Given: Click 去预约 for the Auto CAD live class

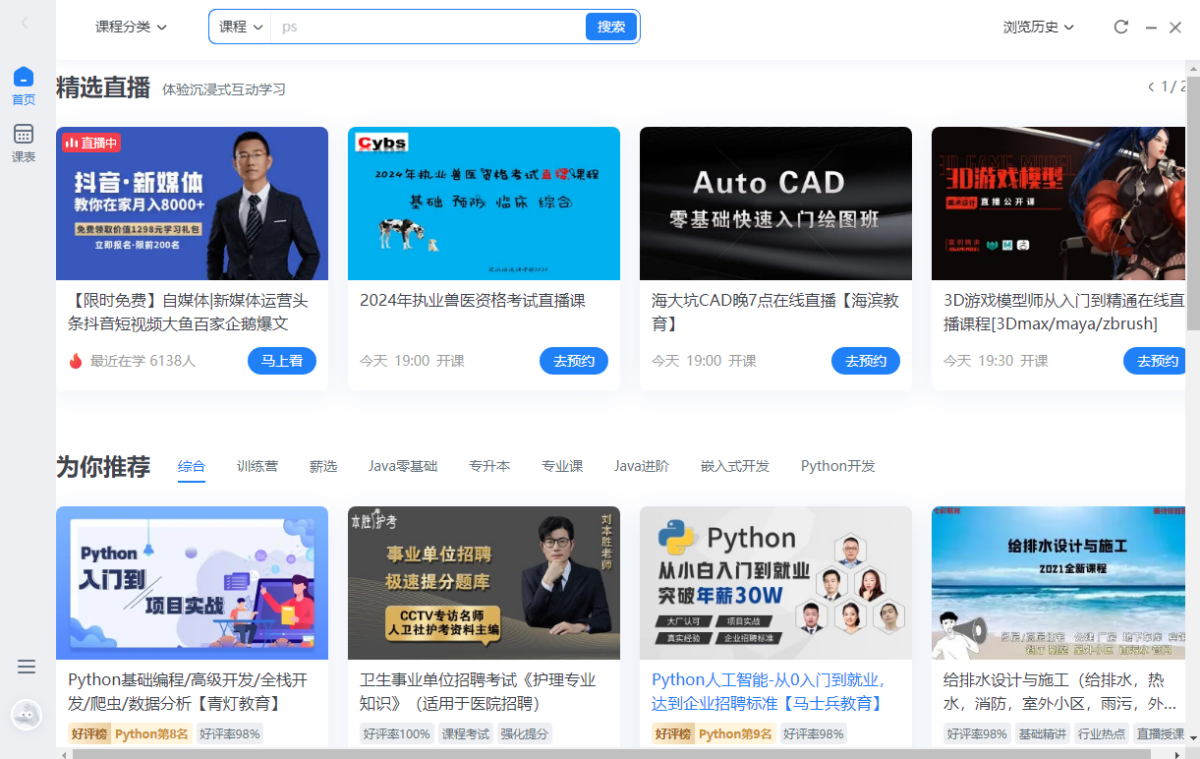Looking at the screenshot, I should [865, 361].
